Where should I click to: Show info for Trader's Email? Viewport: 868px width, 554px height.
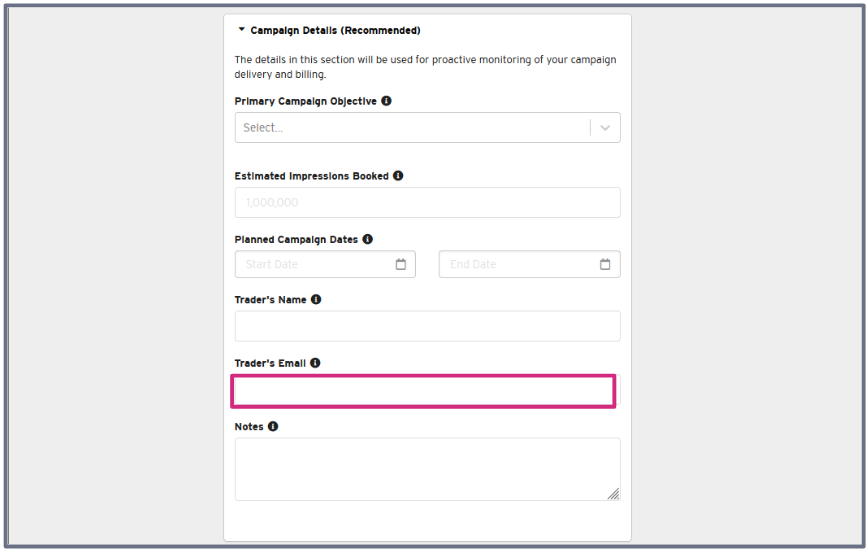pos(315,363)
